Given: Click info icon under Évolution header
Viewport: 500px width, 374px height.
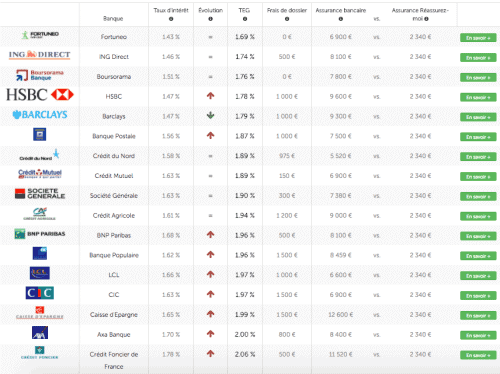Looking at the screenshot, I should [x=210, y=19].
